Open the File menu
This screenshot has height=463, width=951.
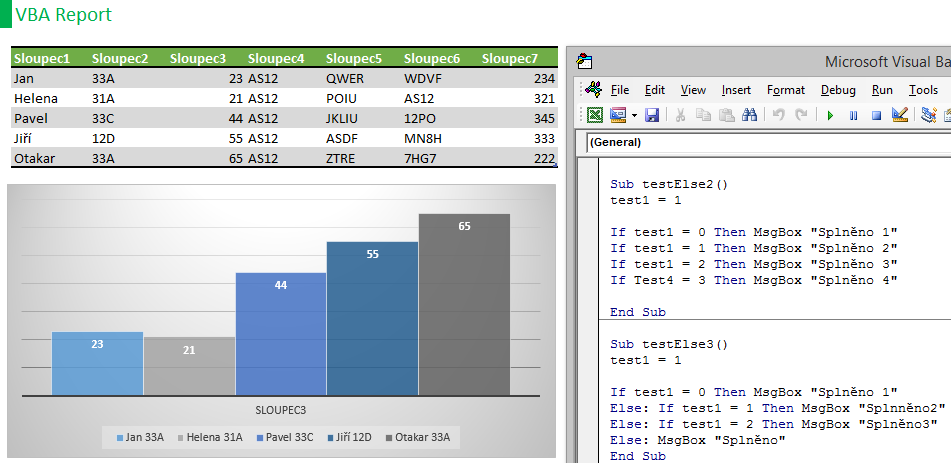[x=620, y=90]
